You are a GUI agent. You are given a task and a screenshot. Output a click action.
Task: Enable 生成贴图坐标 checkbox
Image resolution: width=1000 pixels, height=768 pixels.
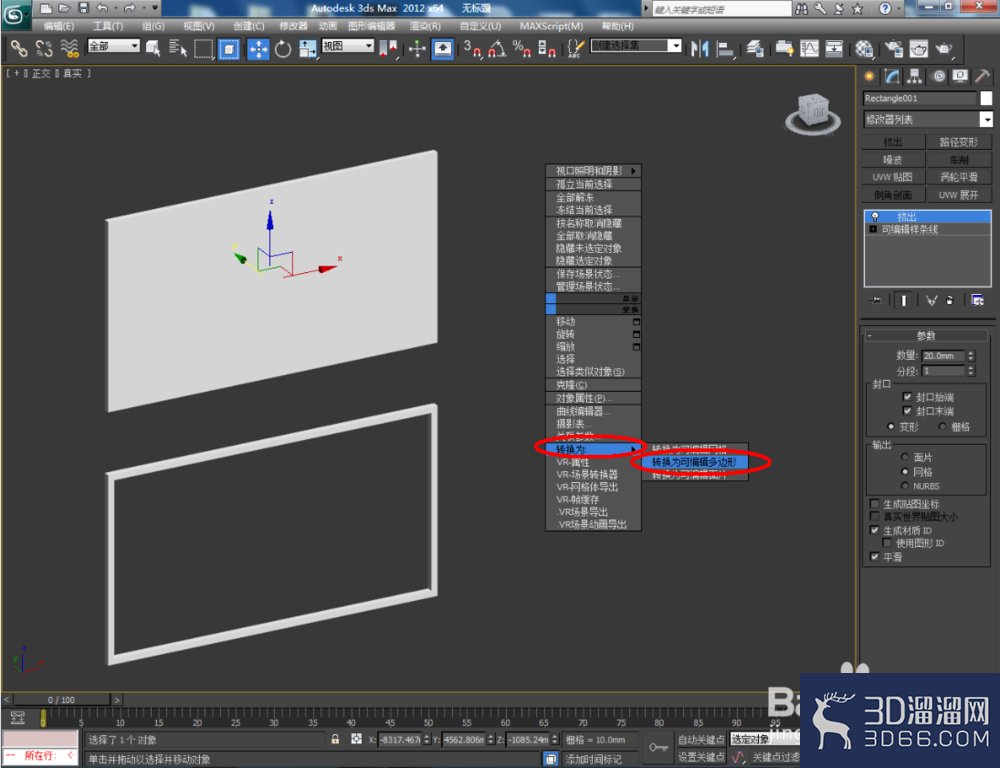click(874, 504)
